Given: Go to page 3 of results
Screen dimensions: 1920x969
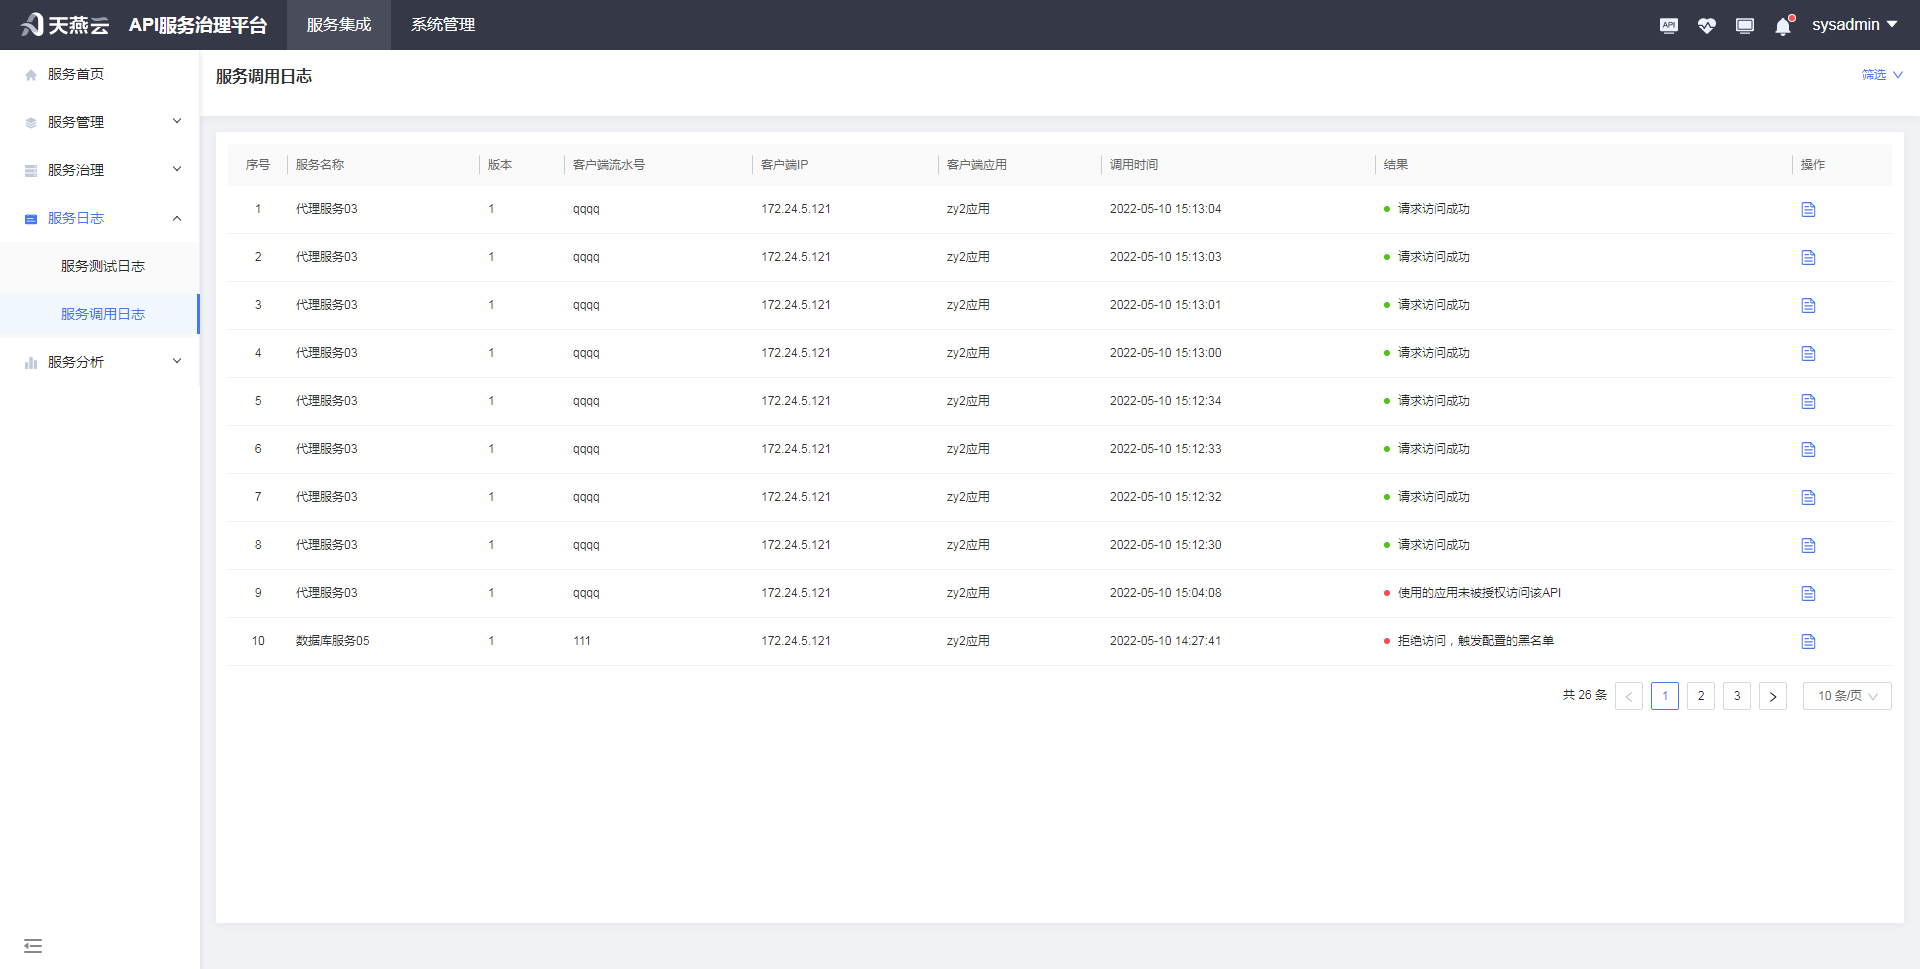Looking at the screenshot, I should 1737,696.
